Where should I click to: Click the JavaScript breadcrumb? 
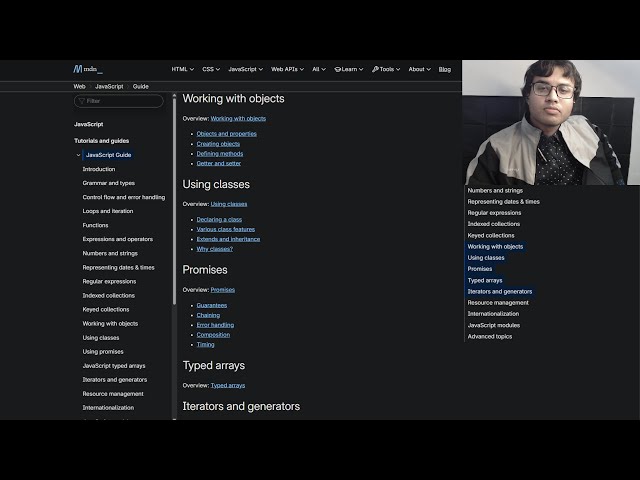[109, 87]
